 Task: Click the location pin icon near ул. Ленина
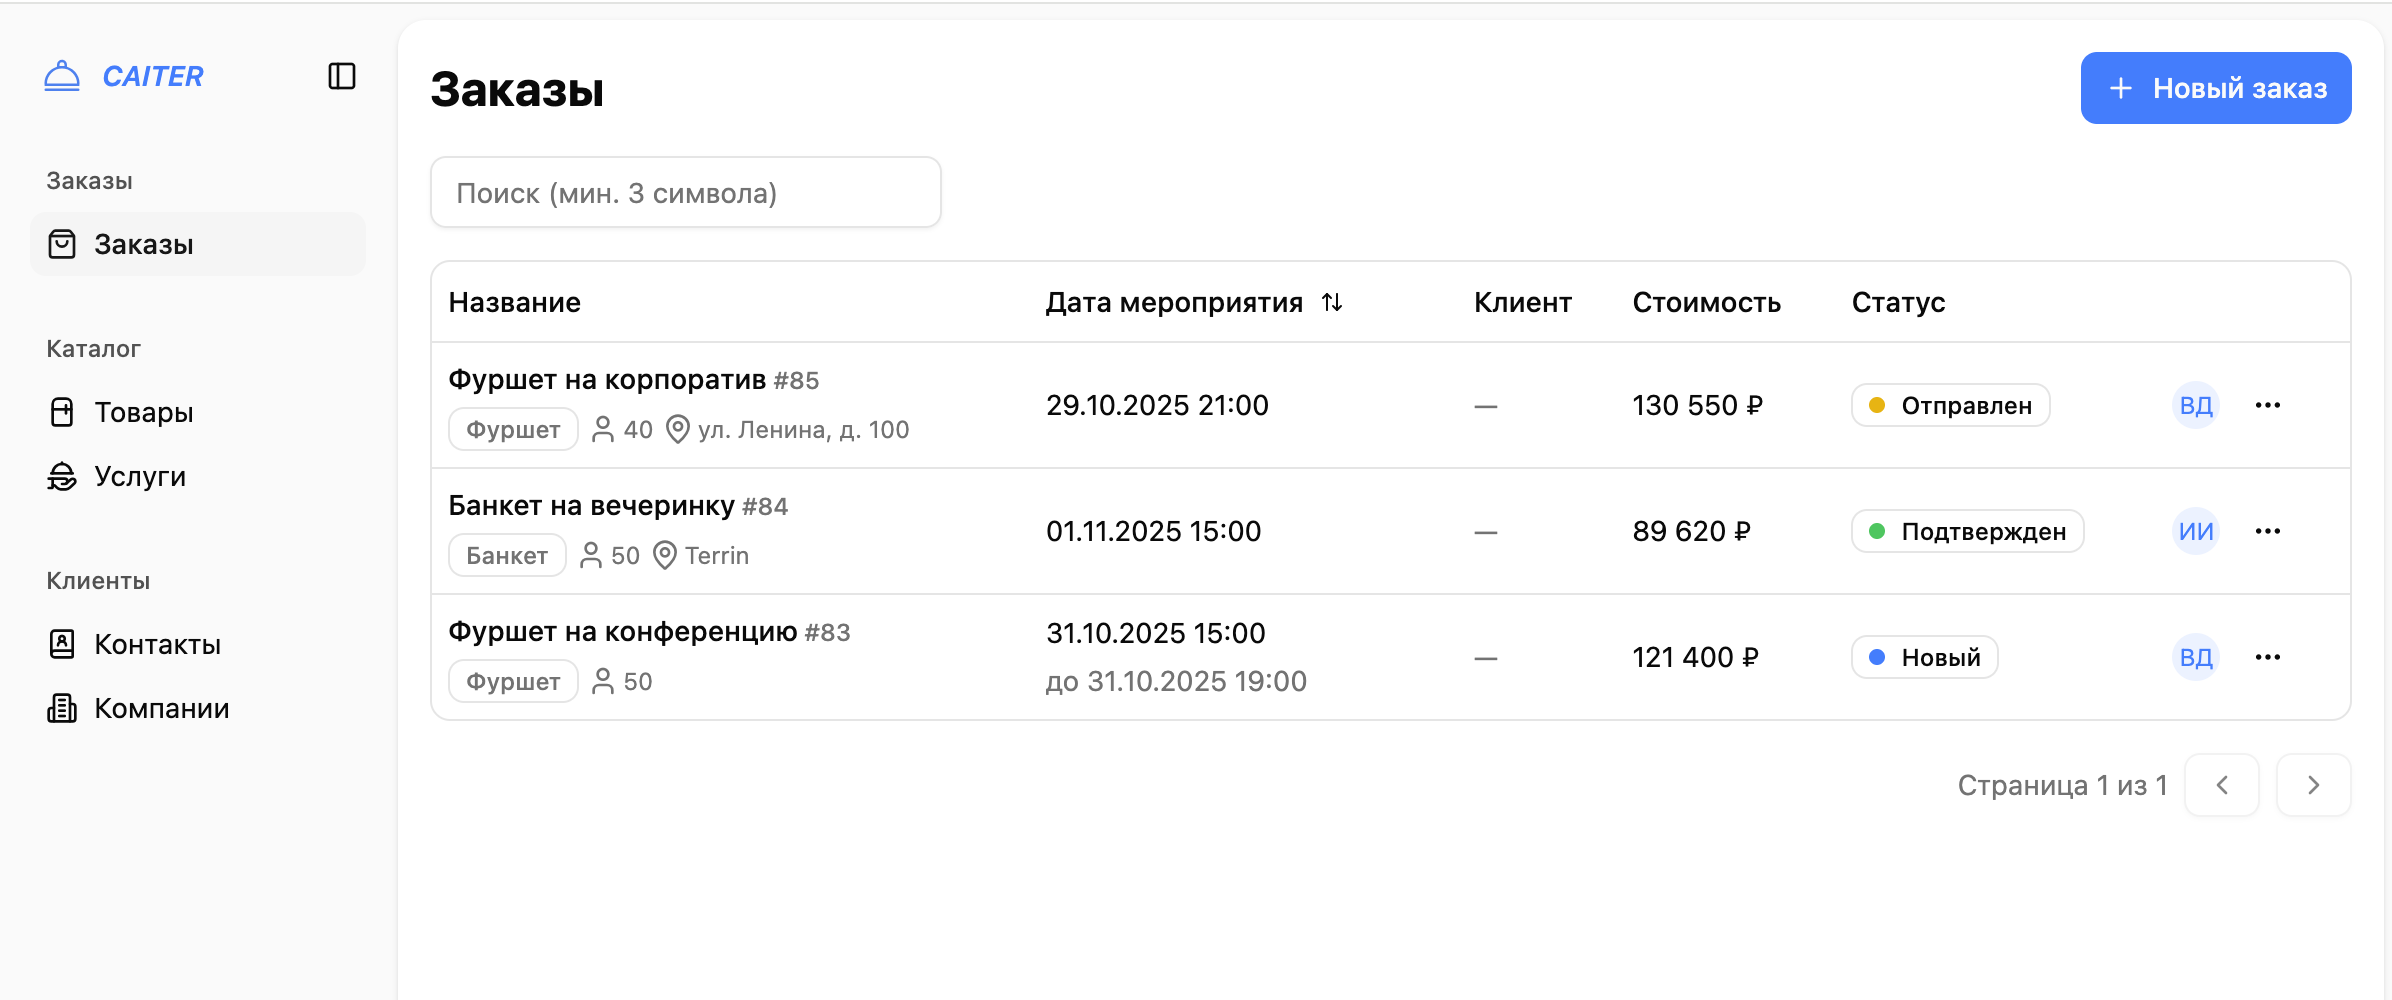click(678, 429)
